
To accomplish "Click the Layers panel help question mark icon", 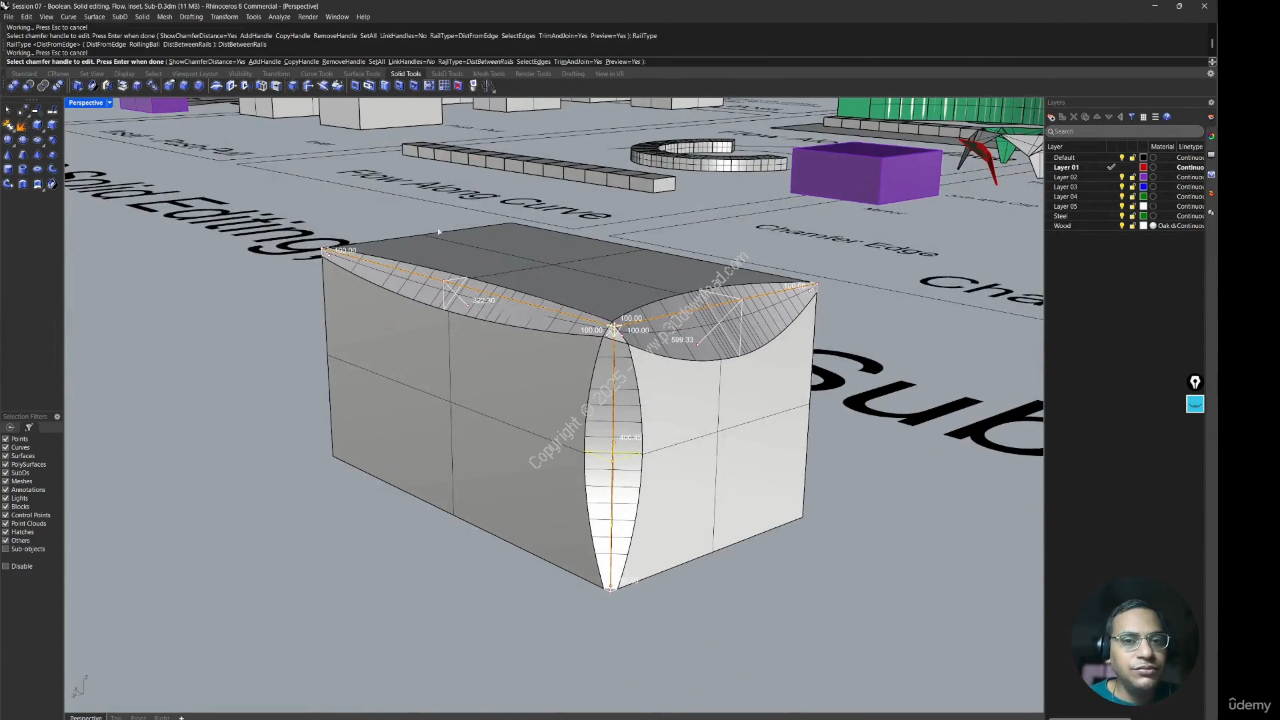I will (x=1166, y=117).
